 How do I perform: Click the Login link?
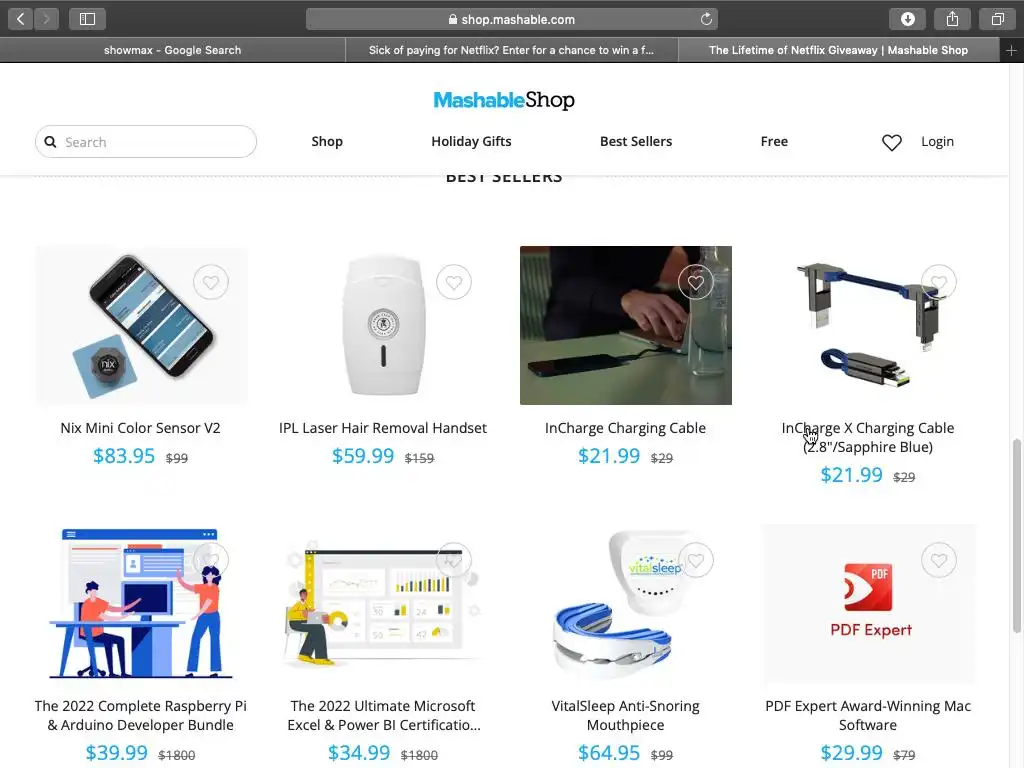[937, 141]
